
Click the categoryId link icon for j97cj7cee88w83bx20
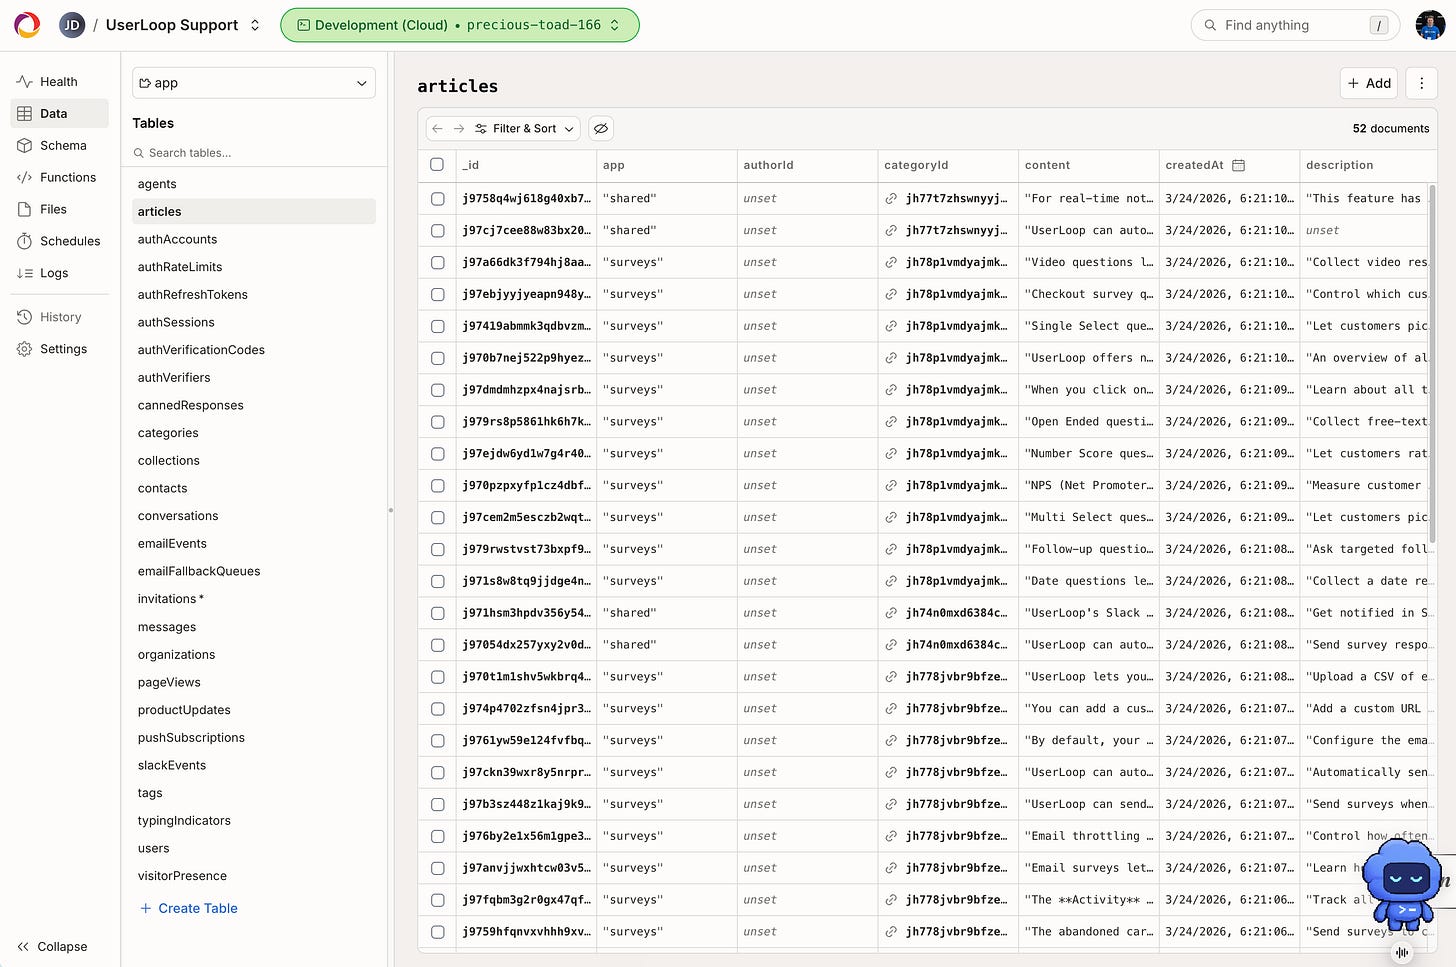click(x=890, y=231)
